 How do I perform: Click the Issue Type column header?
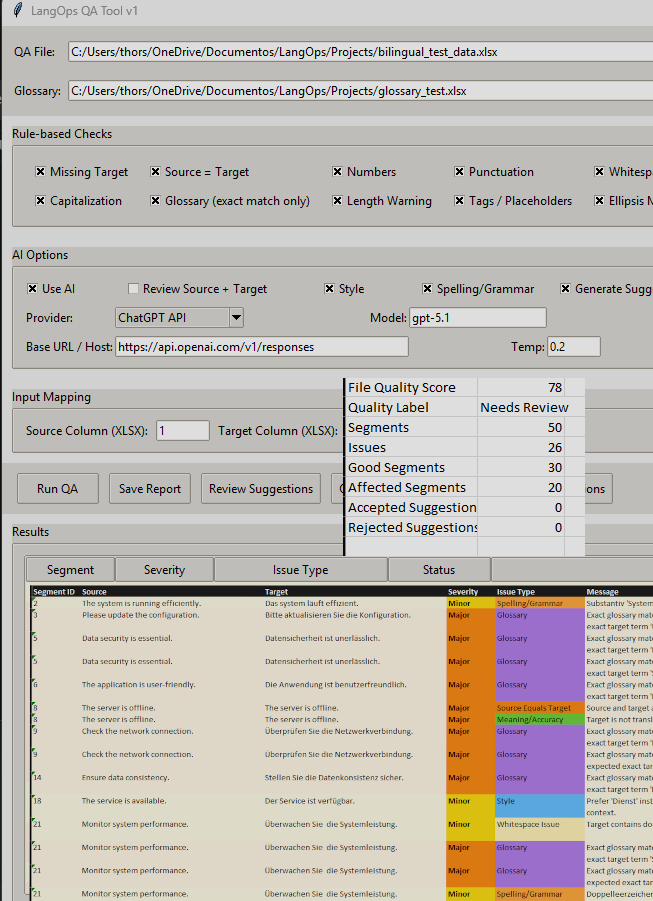pos(300,570)
